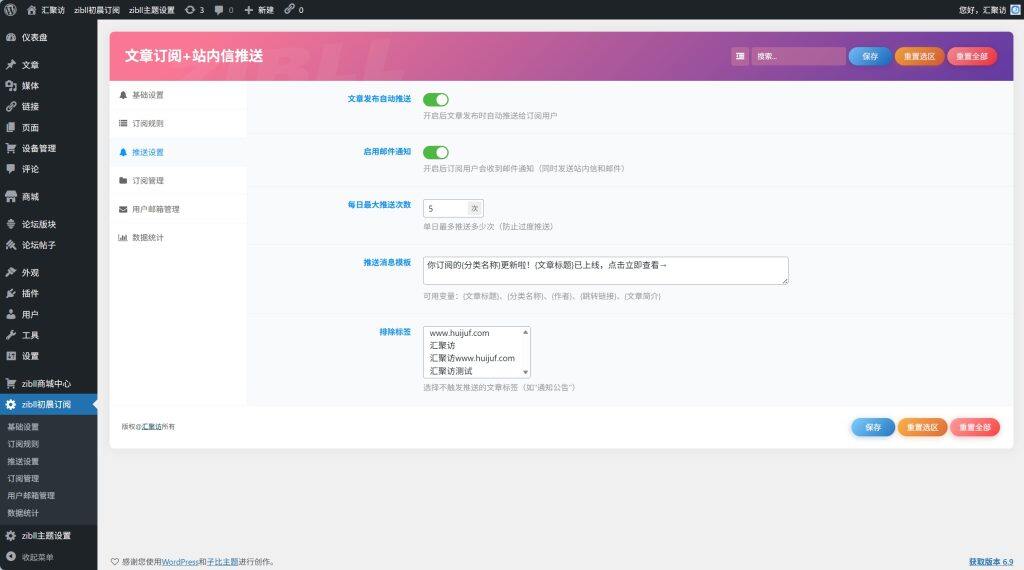Open zibll主题设置 gear in sidebar

48,535
